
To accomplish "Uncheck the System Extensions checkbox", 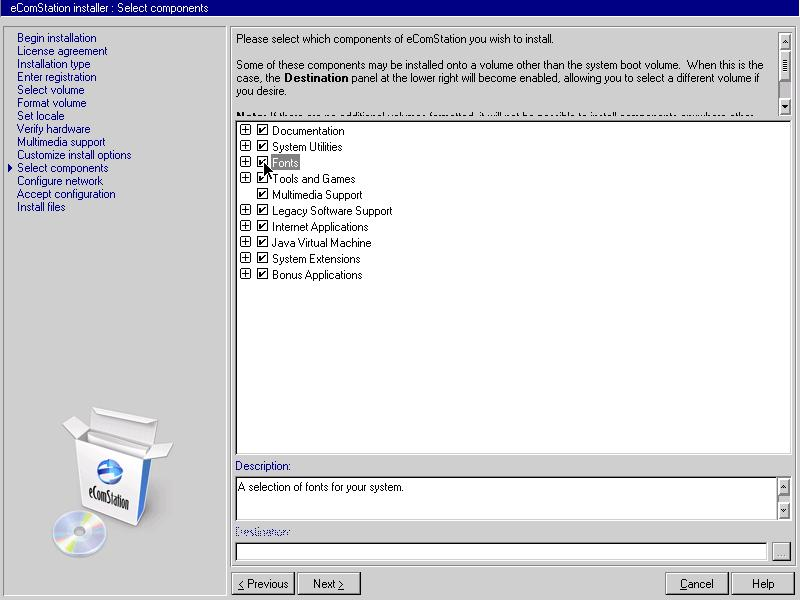I will tap(262, 258).
